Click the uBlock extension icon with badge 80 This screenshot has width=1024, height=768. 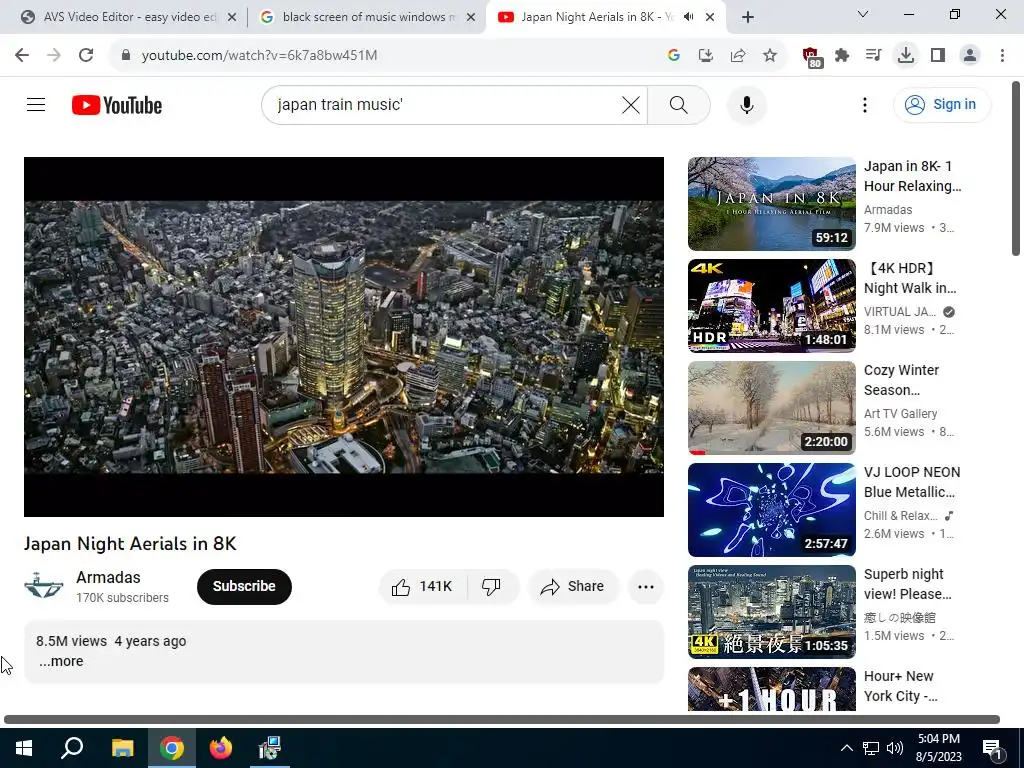(x=811, y=56)
